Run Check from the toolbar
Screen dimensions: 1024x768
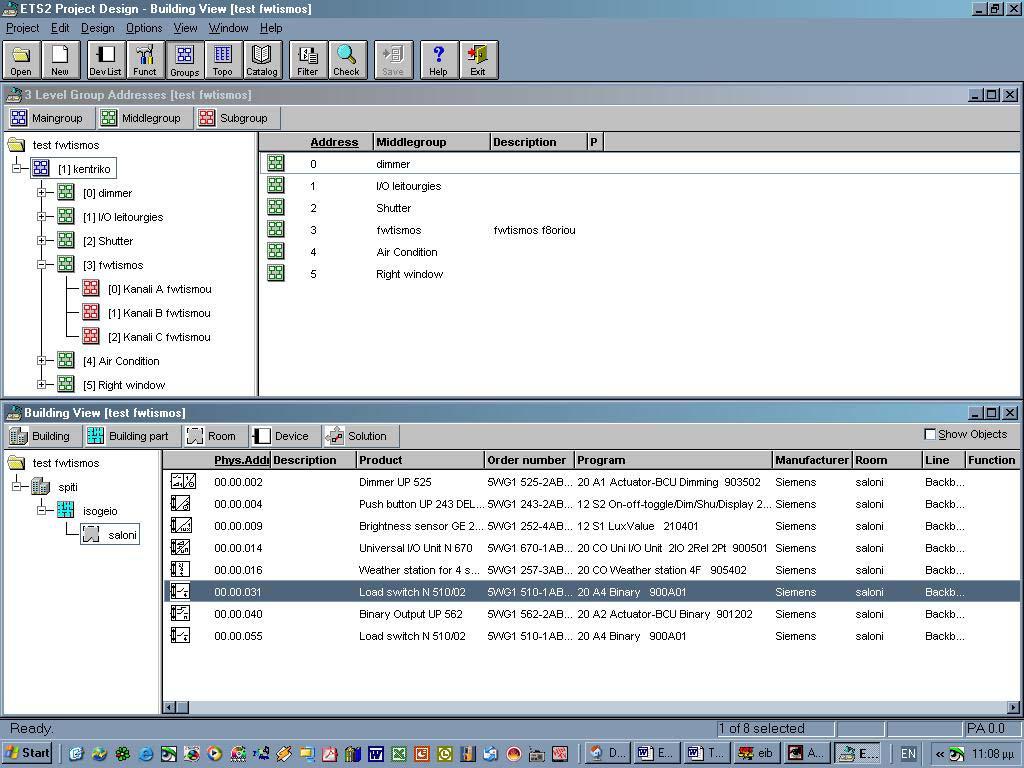tap(347, 59)
